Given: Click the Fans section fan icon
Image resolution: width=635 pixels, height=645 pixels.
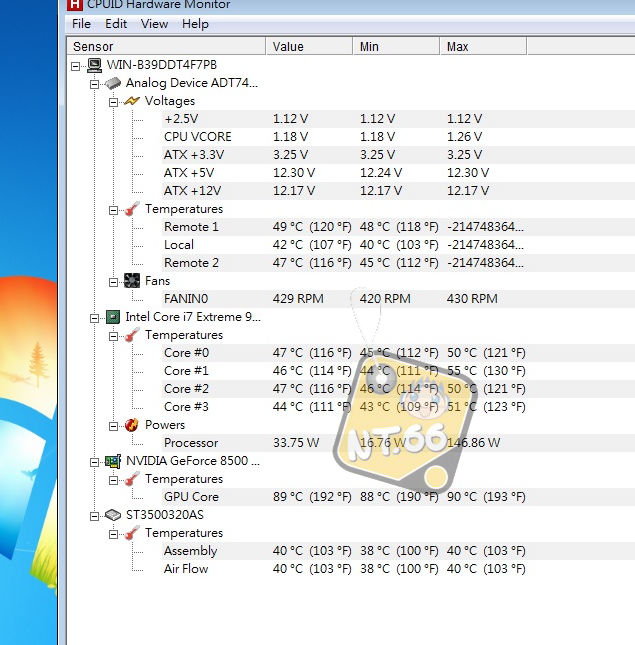Looking at the screenshot, I should pyautogui.click(x=132, y=281).
